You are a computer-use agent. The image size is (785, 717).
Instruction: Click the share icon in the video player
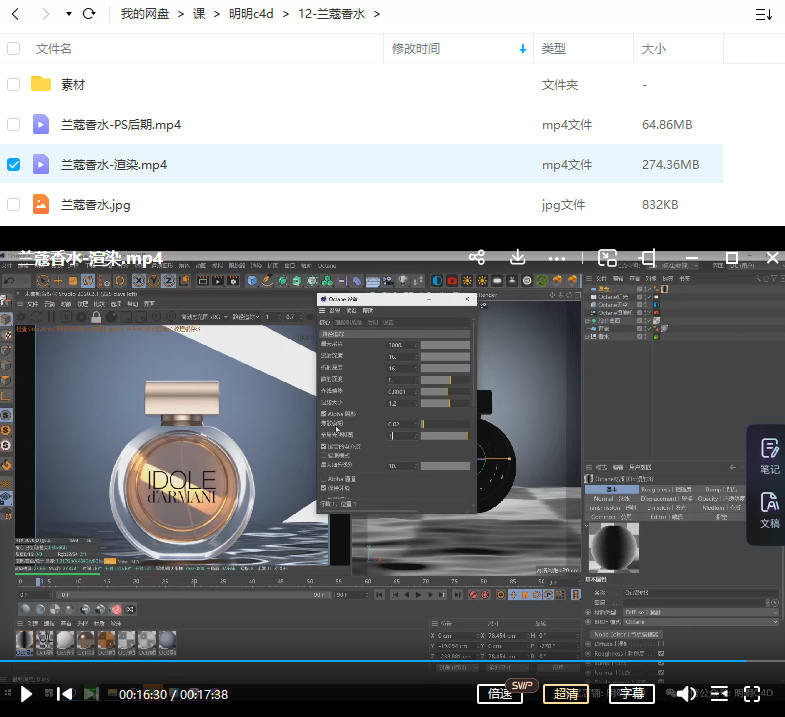(477, 258)
